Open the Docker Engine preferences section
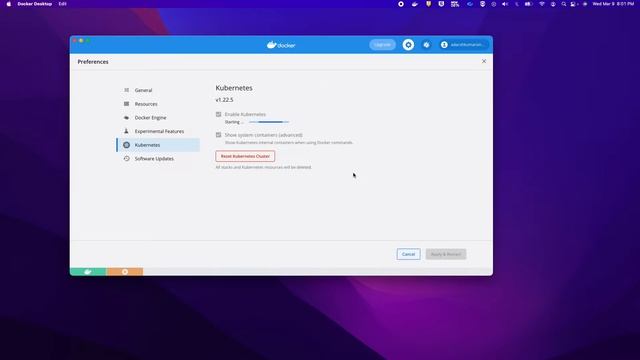The image size is (640, 360). tap(158, 118)
